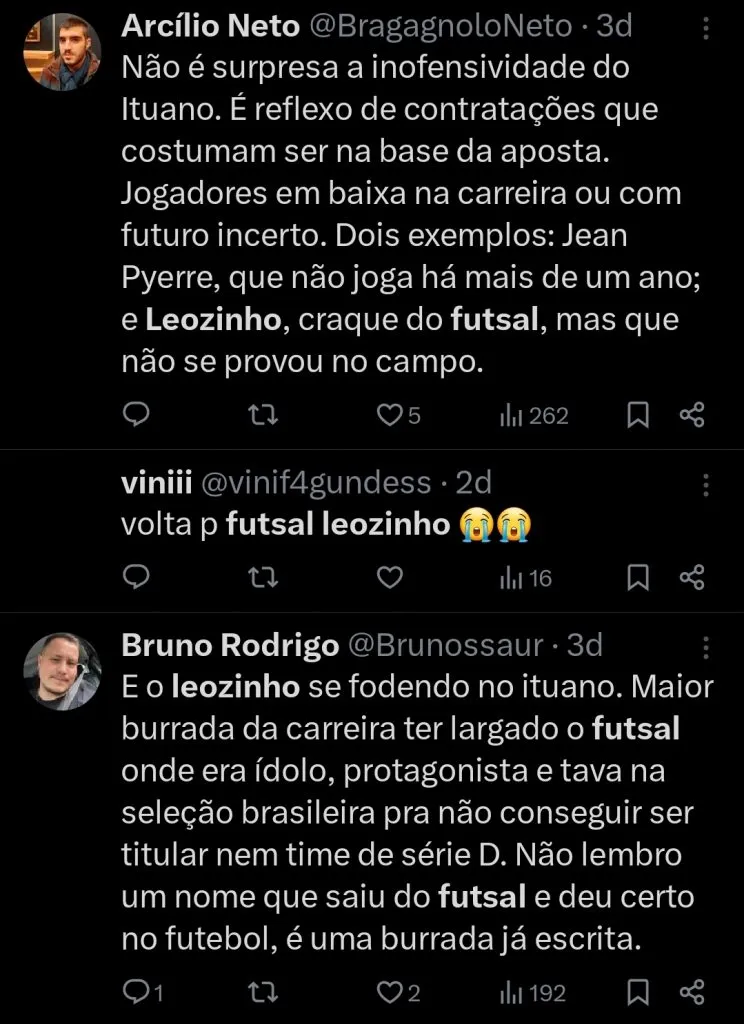Screen dimensions: 744x1024
Task: Reply to Arcílio Neto's tweet
Action: (x=137, y=415)
